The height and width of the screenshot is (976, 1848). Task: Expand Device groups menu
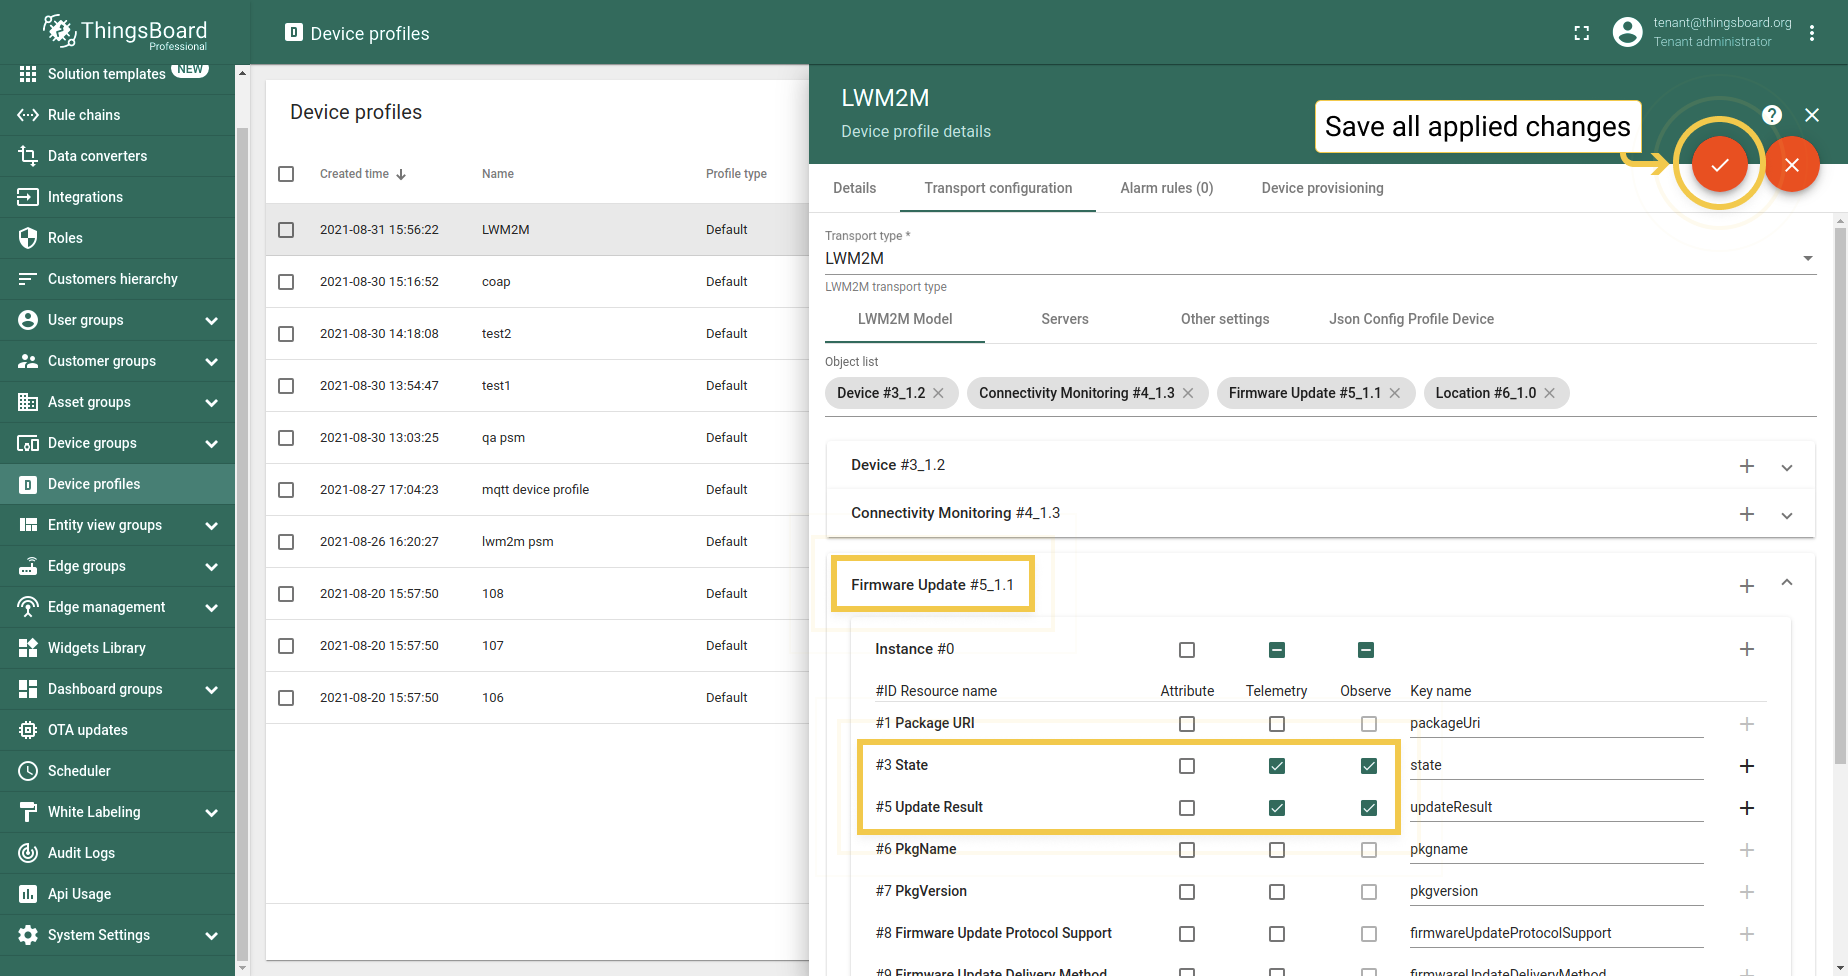(211, 444)
